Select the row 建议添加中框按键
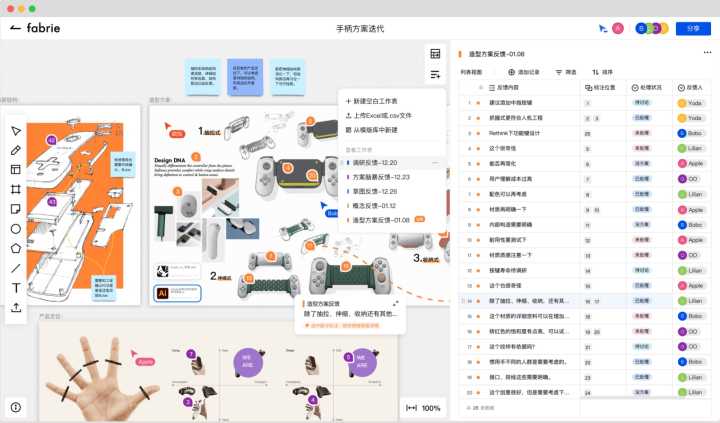The image size is (720, 423). point(585,103)
